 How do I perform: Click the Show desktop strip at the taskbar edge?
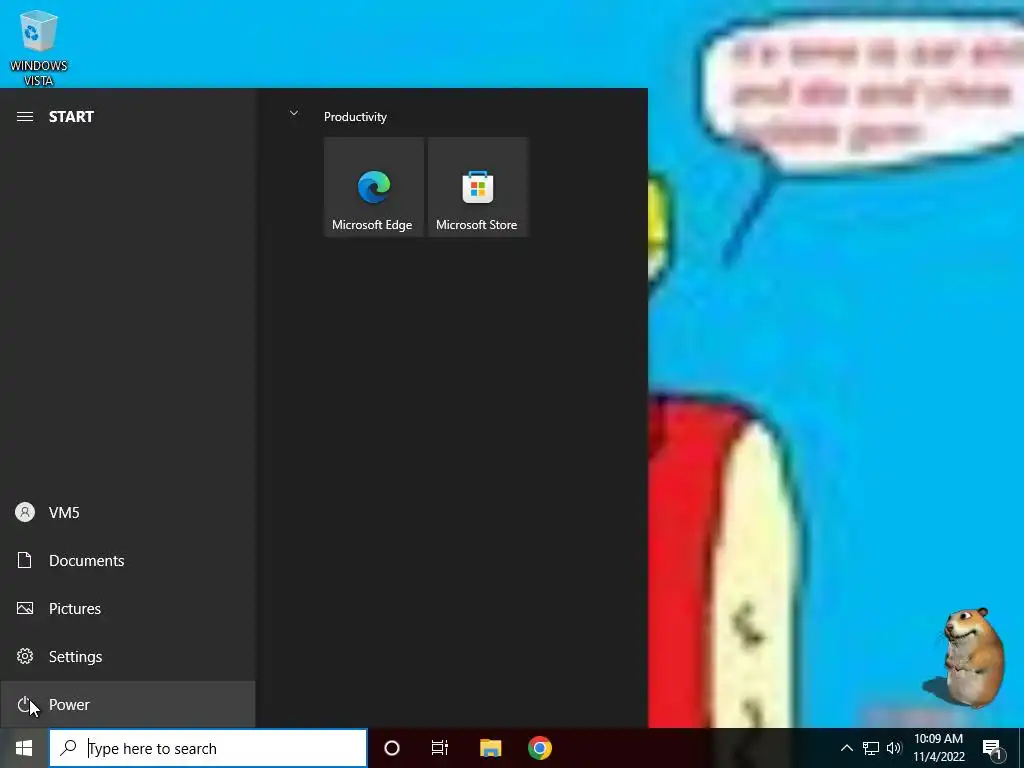tap(1021, 748)
